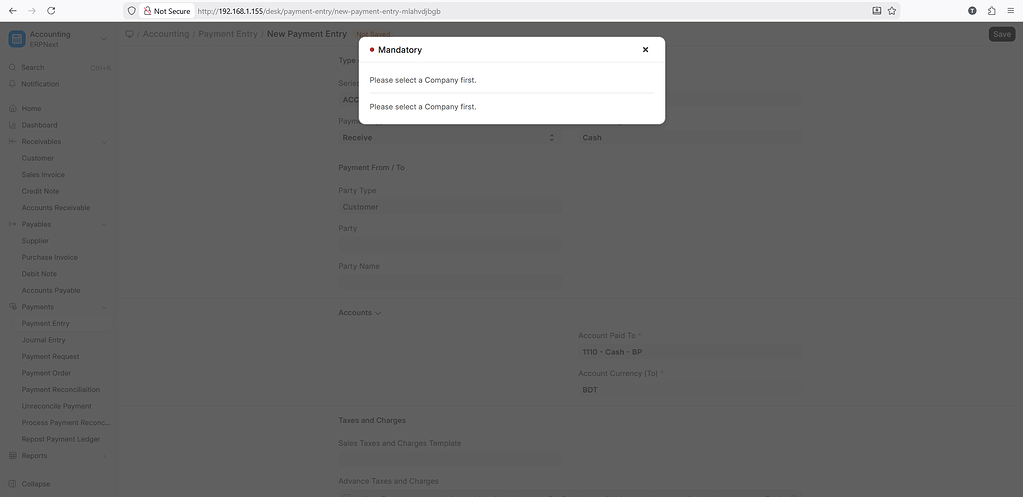
Task: Click the Collapse sidebar icon
Action: (x=12, y=484)
